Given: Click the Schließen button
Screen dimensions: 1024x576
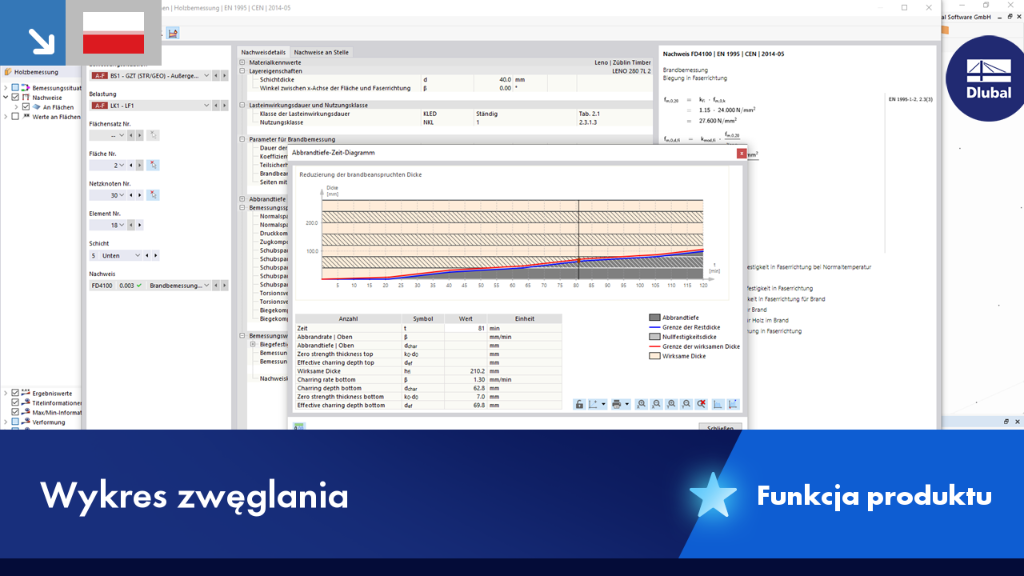Looking at the screenshot, I should 720,427.
